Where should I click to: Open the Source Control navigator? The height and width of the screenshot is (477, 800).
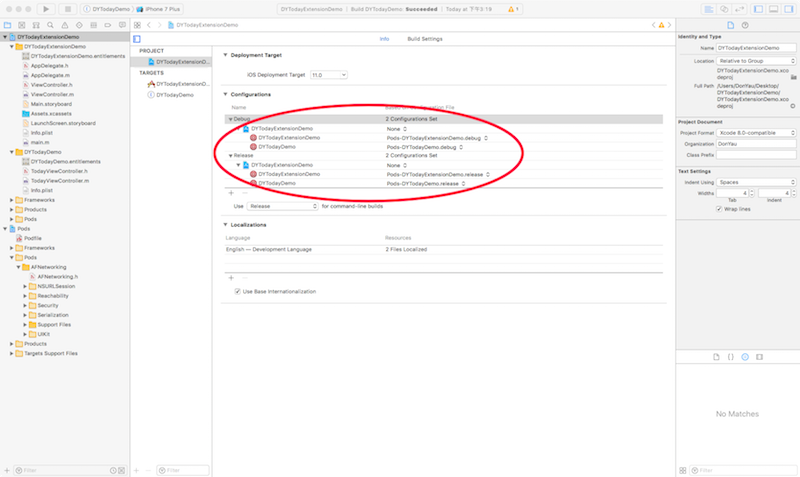pyautogui.click(x=22, y=25)
